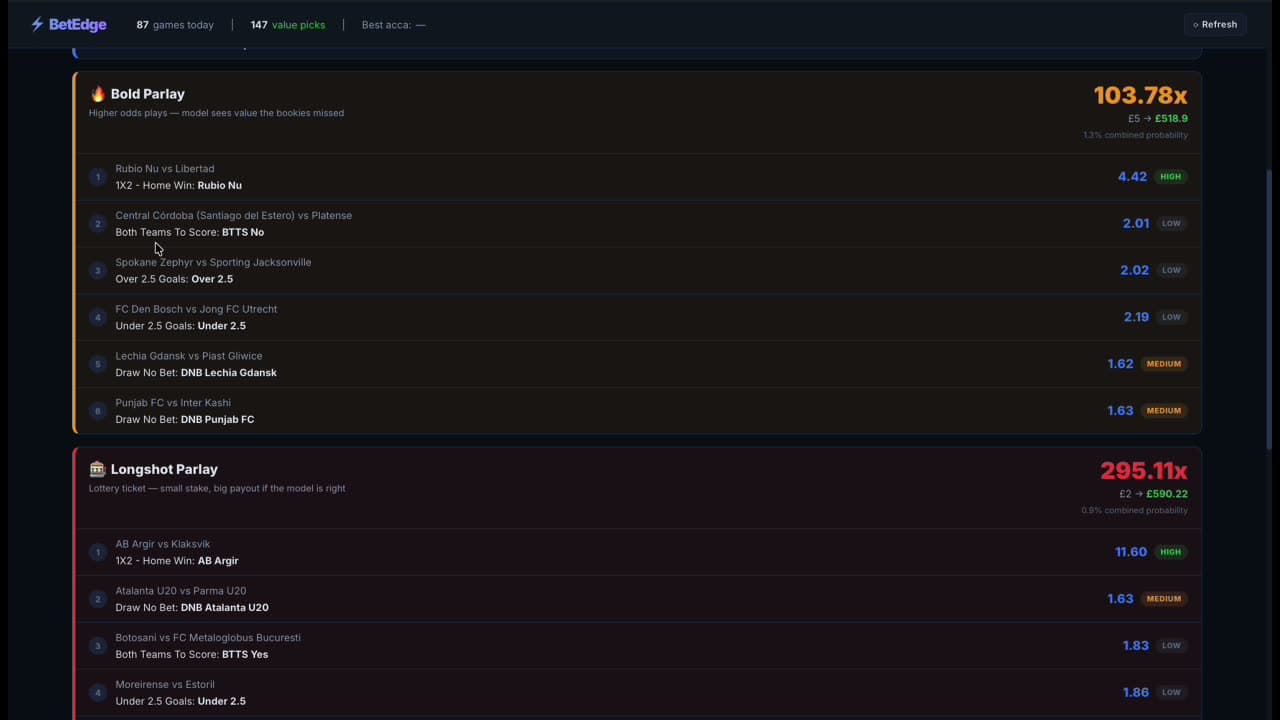Open 'Punjab FC vs Inter Kashi' match
The height and width of the screenshot is (720, 1280).
pyautogui.click(x=173, y=403)
